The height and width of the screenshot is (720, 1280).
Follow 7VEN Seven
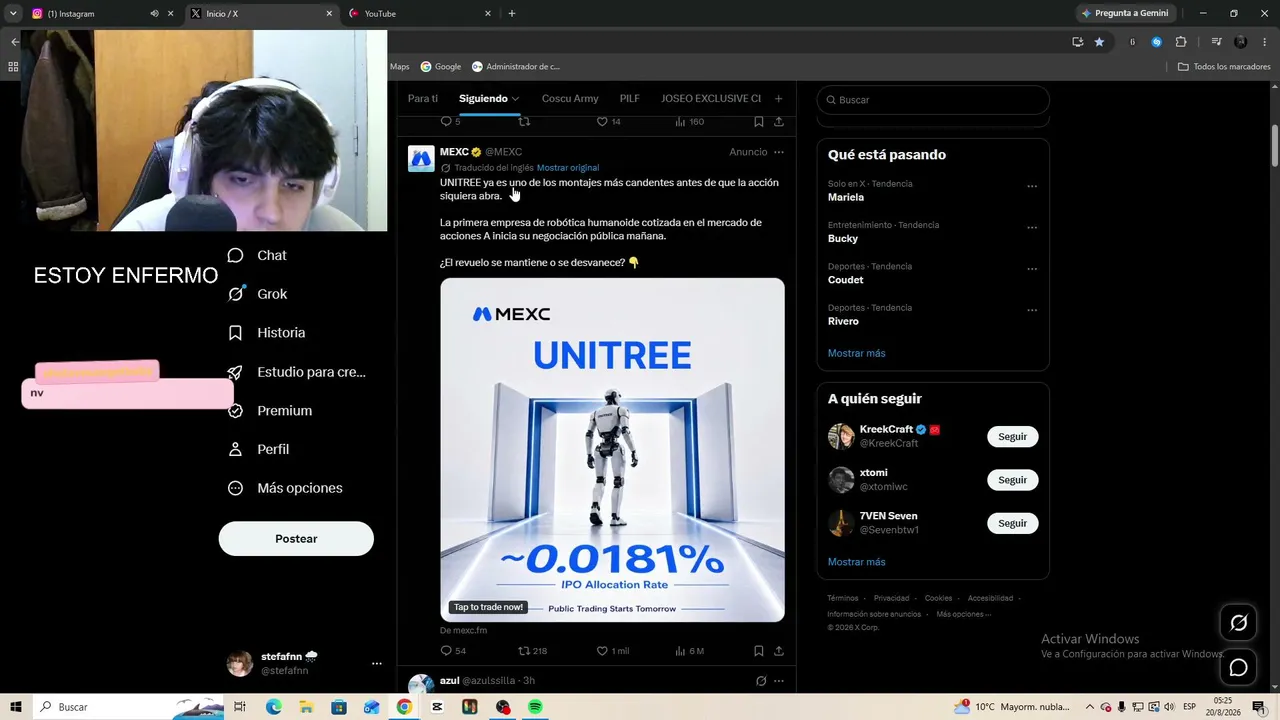pyautogui.click(x=1013, y=523)
